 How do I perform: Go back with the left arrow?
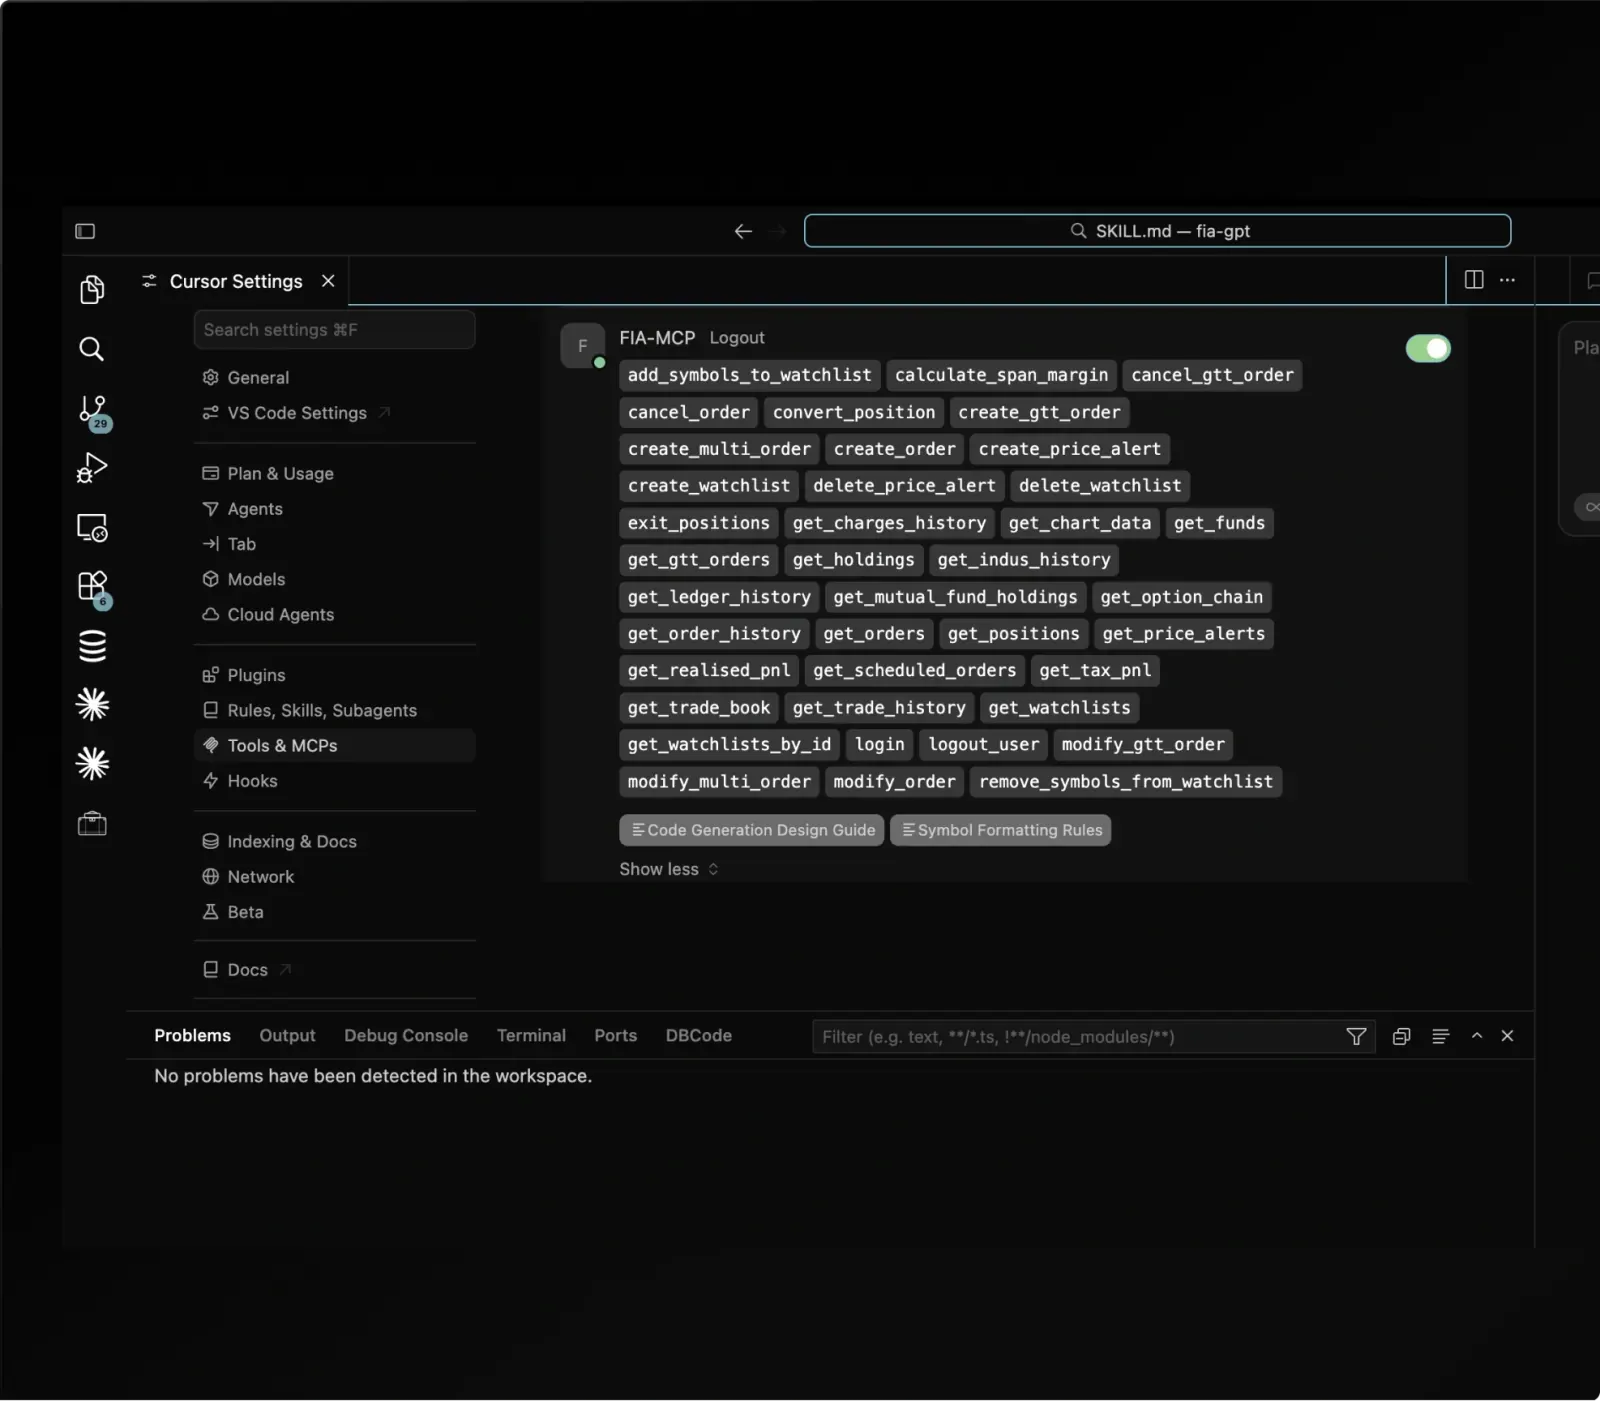(743, 231)
